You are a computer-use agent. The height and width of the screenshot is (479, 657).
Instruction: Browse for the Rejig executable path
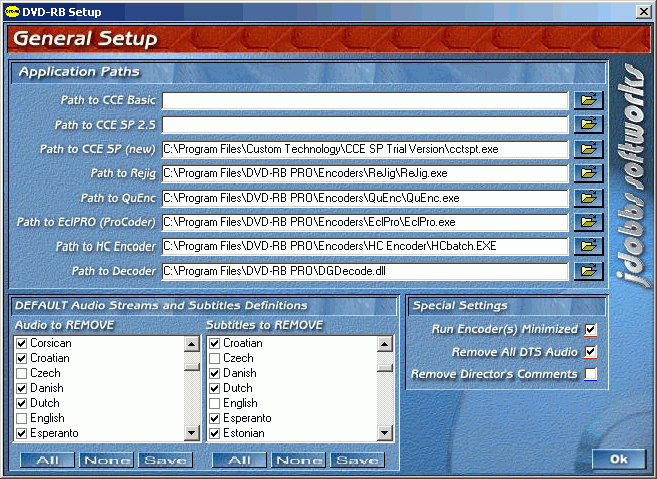click(x=588, y=173)
